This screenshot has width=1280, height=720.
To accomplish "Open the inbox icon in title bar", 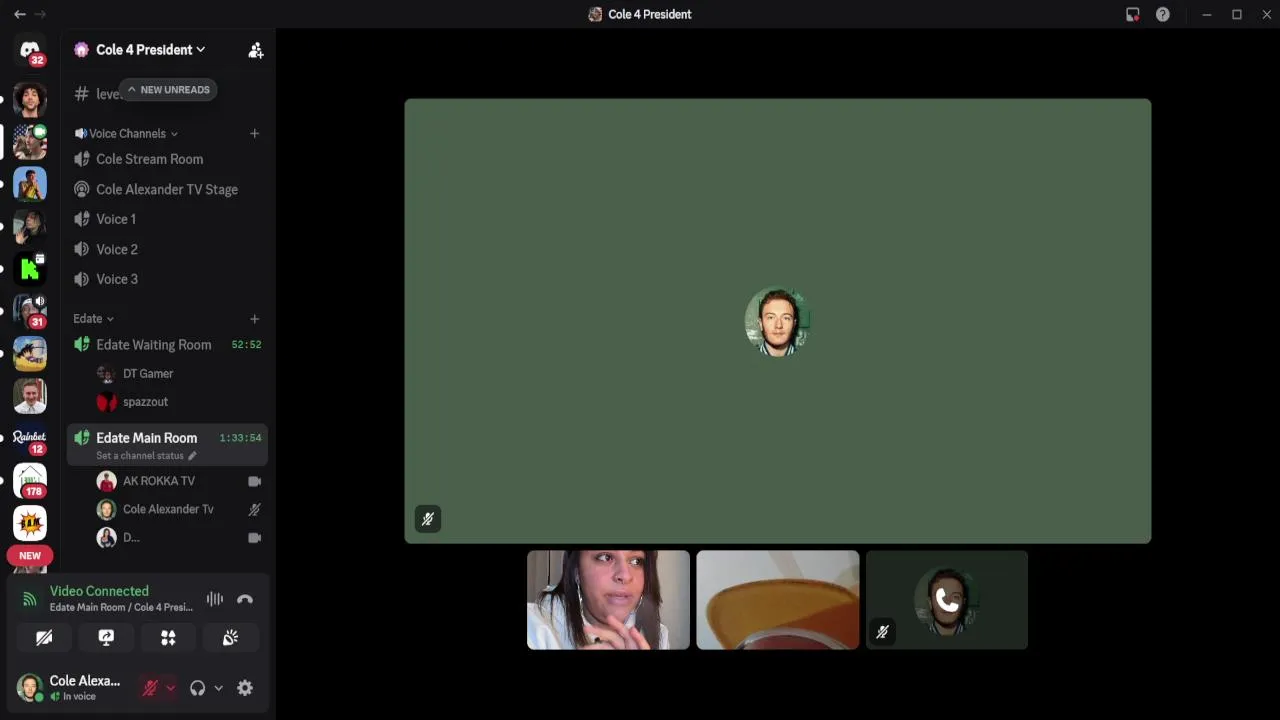I will tap(1132, 14).
